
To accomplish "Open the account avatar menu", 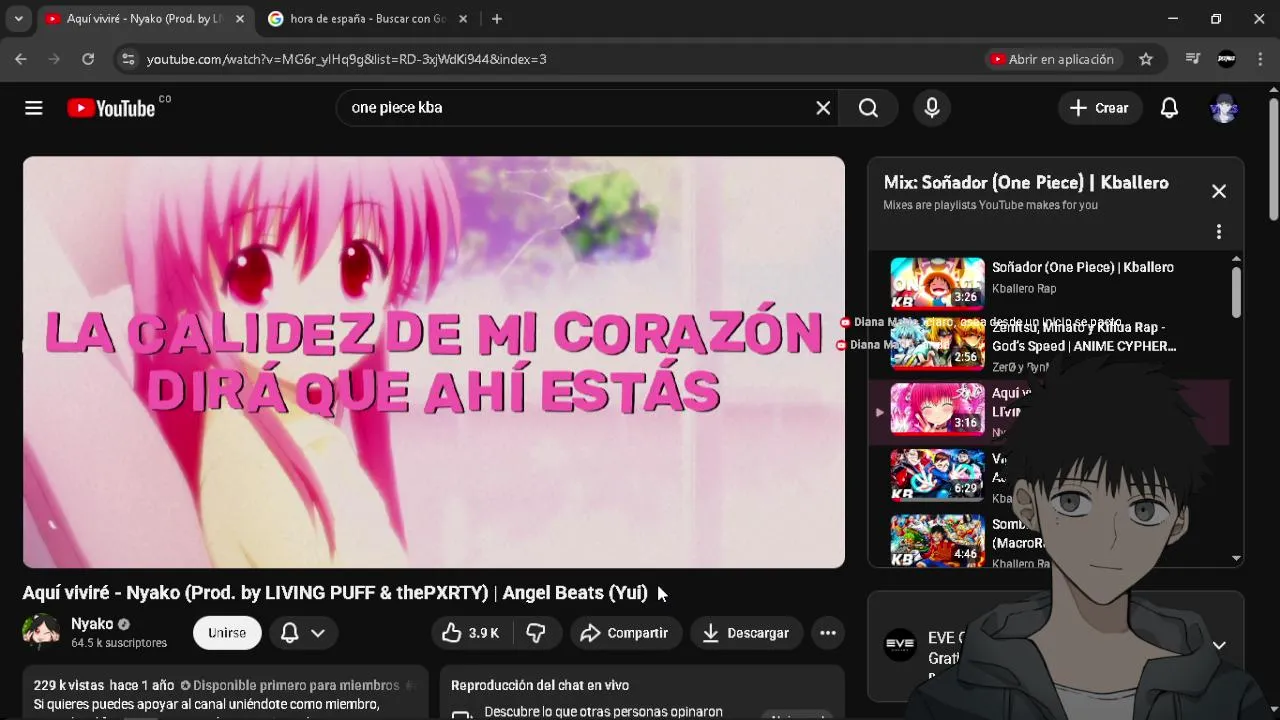I will (x=1224, y=108).
